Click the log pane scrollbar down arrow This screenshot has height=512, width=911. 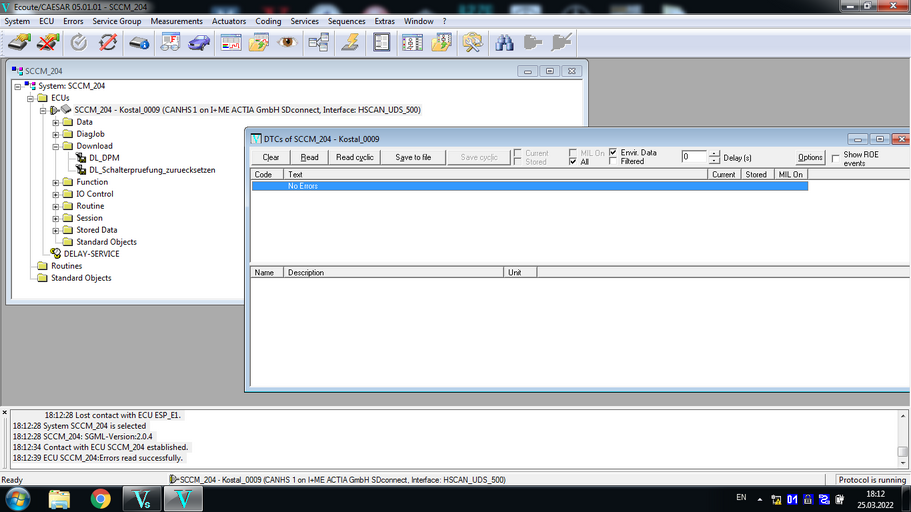point(903,463)
